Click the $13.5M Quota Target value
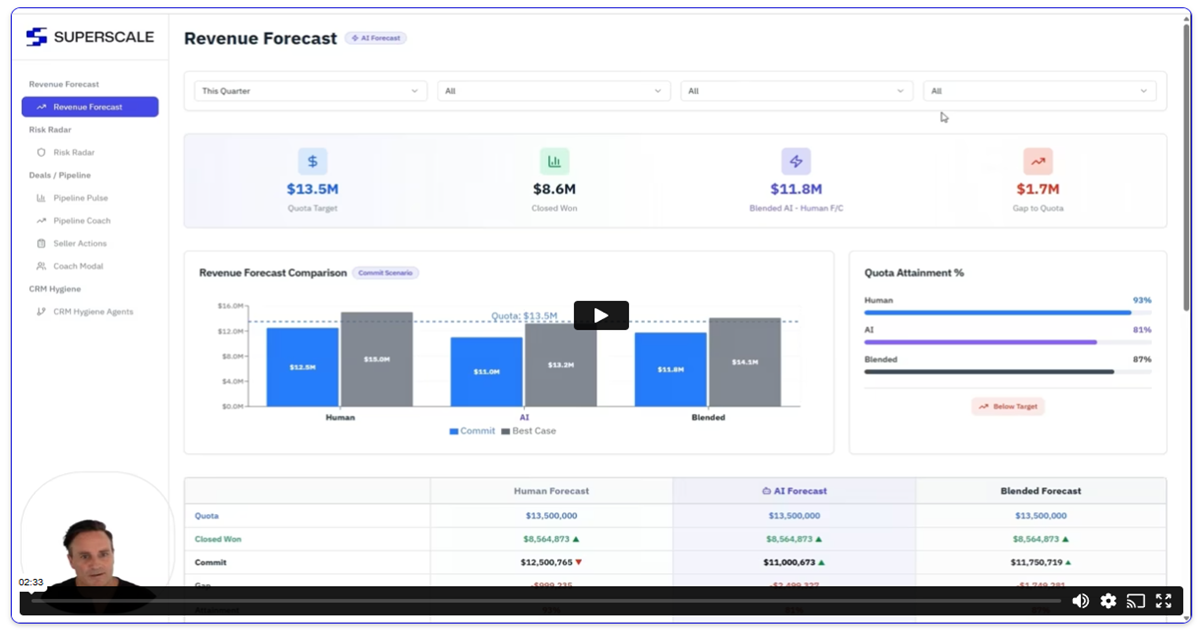 [312, 189]
